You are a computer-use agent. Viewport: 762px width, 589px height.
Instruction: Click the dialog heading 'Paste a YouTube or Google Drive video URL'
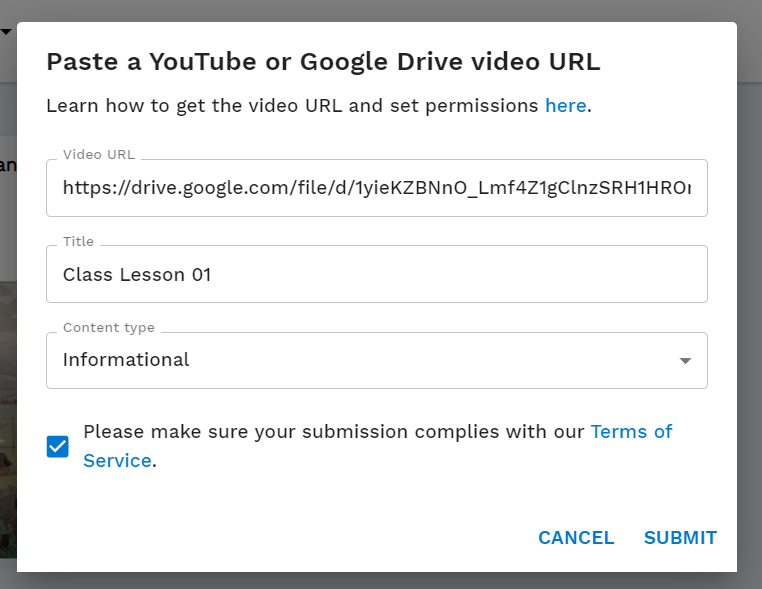(323, 62)
